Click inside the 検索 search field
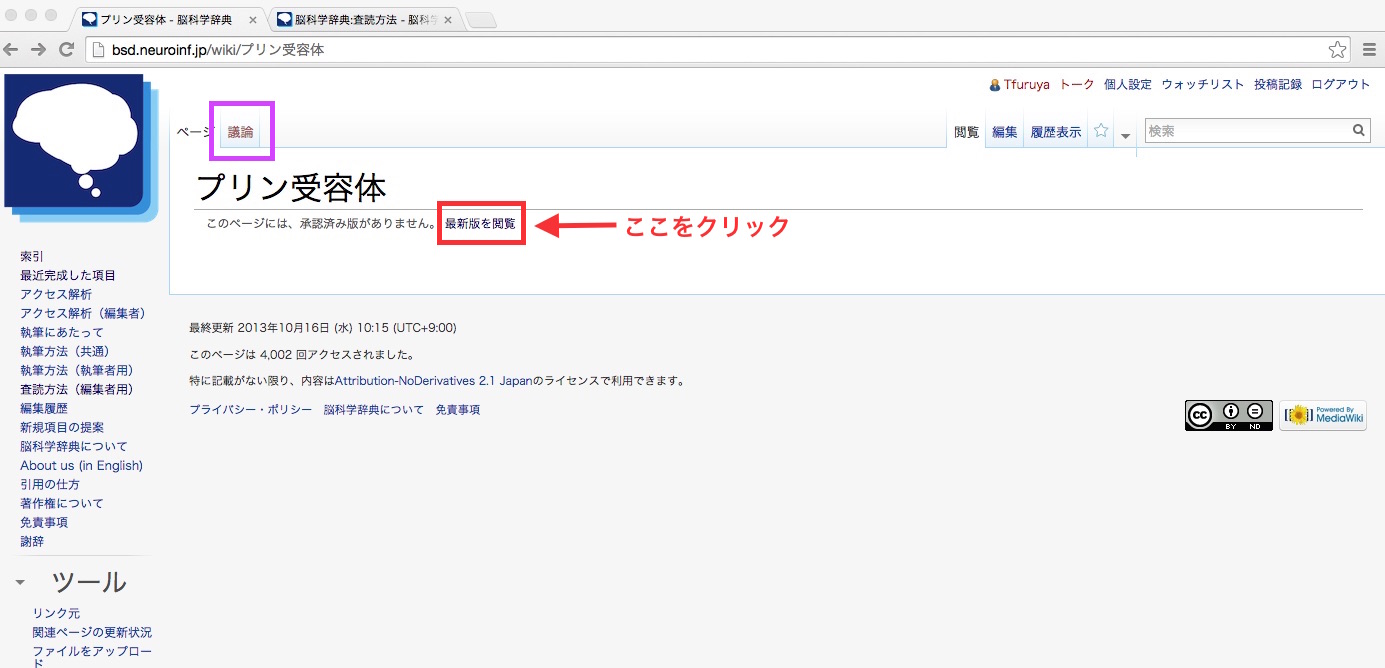Image resolution: width=1385 pixels, height=668 pixels. (1246, 130)
